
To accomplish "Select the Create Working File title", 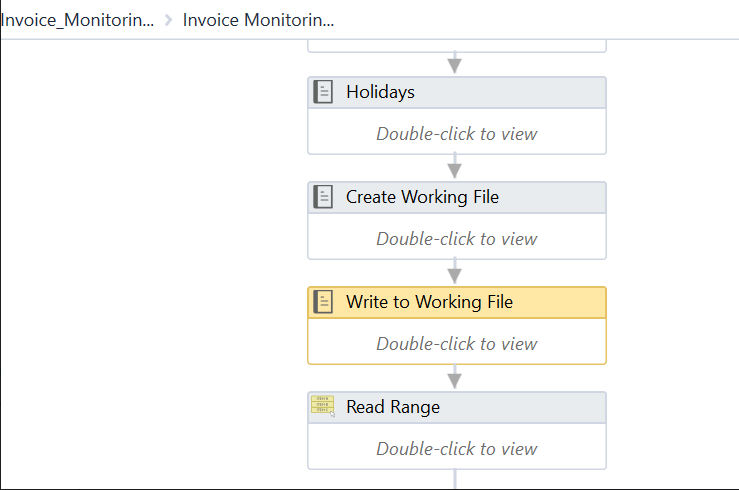I will 422,197.
